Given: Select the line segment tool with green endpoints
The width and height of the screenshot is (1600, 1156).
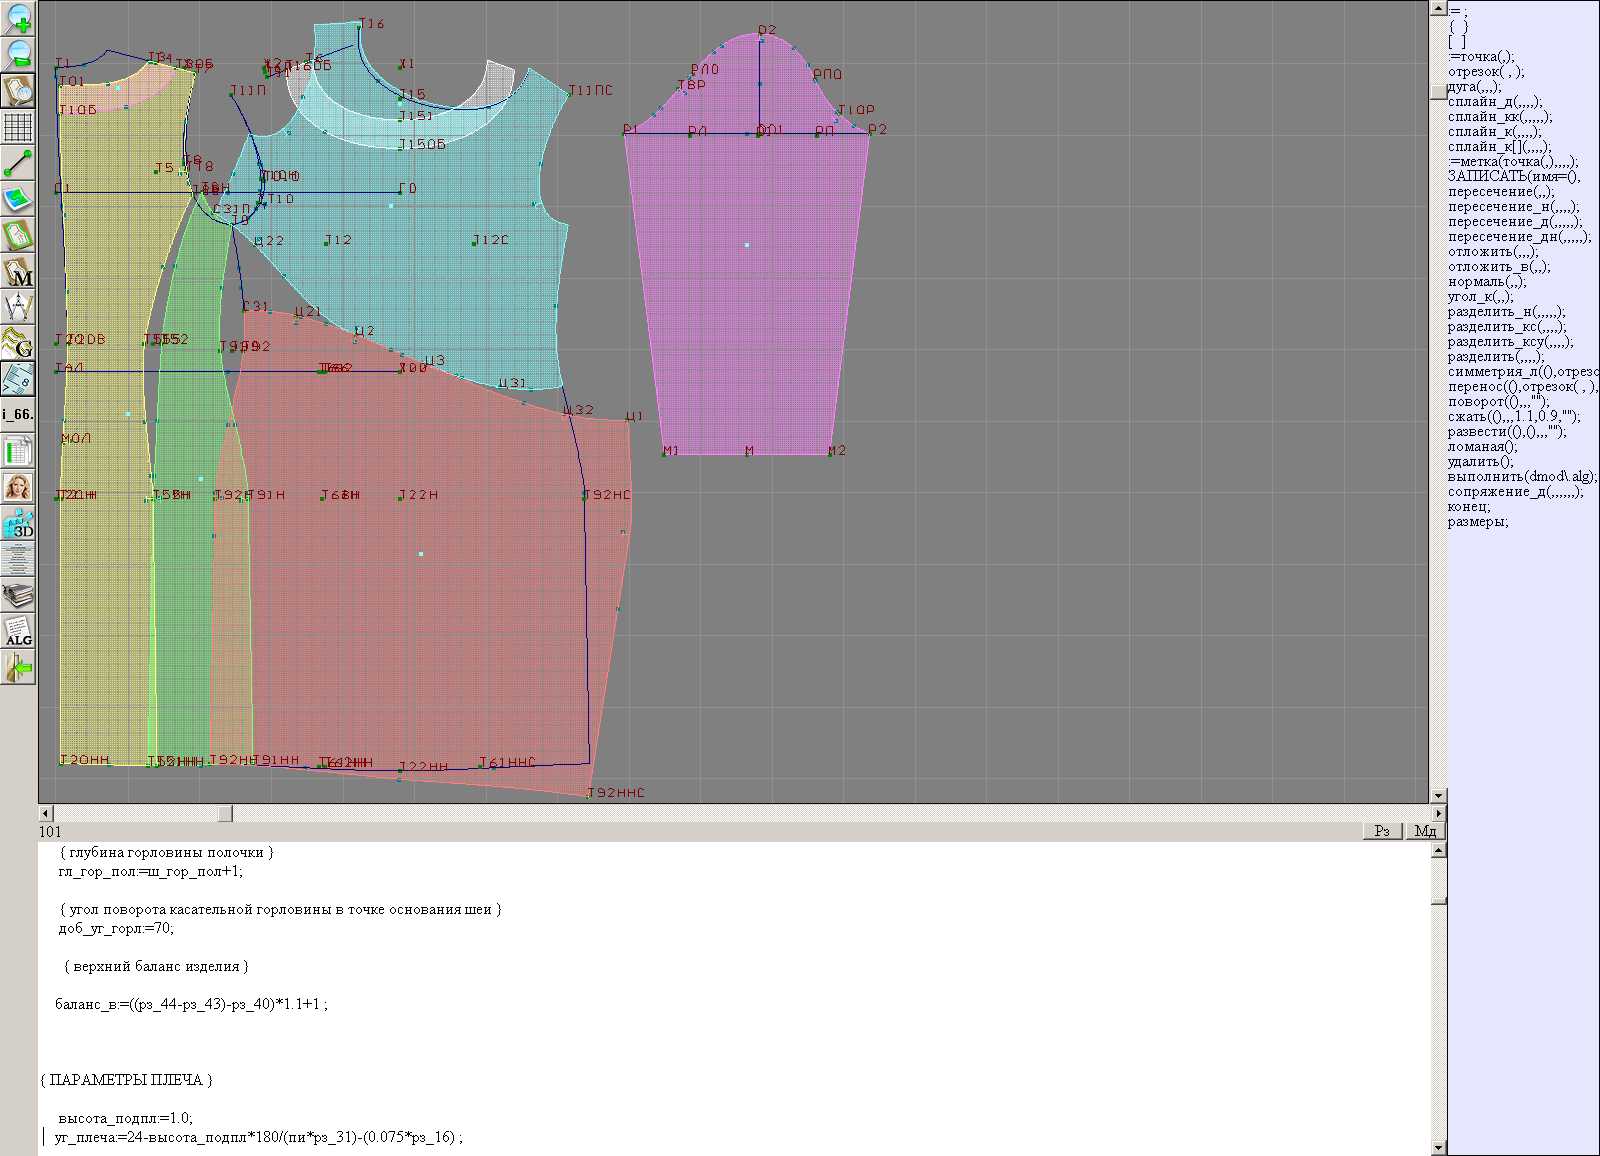Looking at the screenshot, I should coord(18,163).
